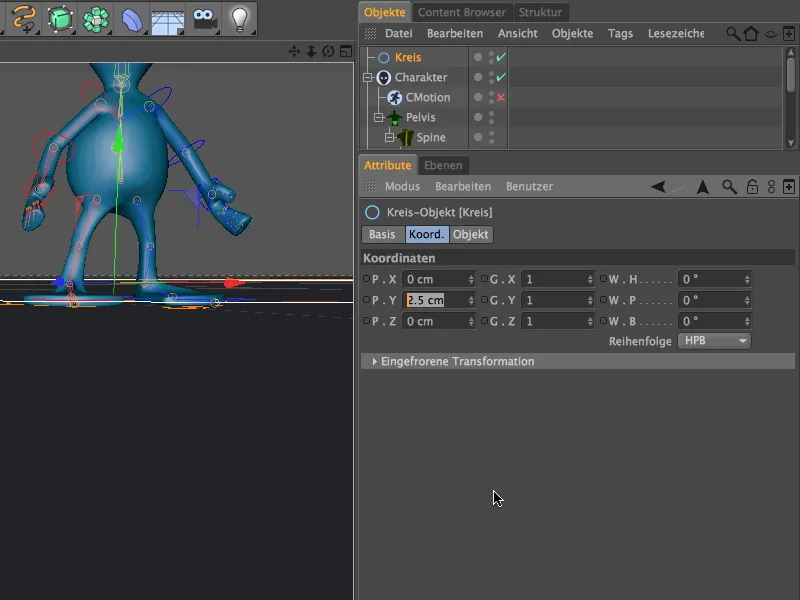Click the green Y-axis handle
The height and width of the screenshot is (600, 800).
click(118, 140)
